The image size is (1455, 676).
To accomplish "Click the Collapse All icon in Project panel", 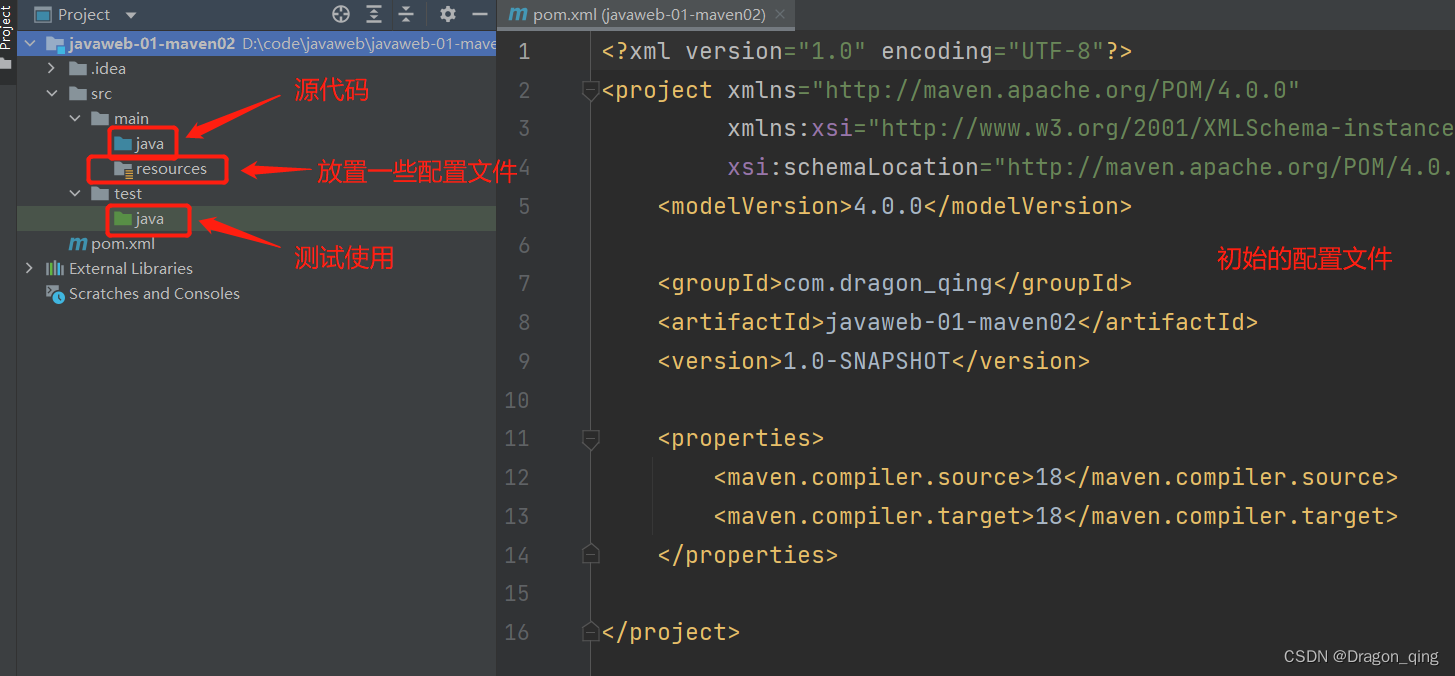I will (406, 14).
